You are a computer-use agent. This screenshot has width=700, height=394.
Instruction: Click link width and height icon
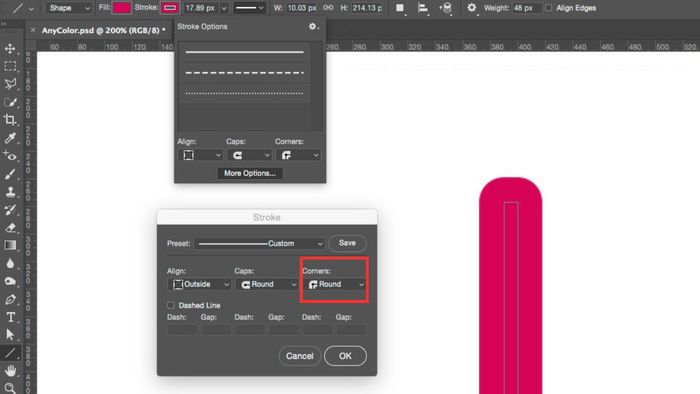328,8
